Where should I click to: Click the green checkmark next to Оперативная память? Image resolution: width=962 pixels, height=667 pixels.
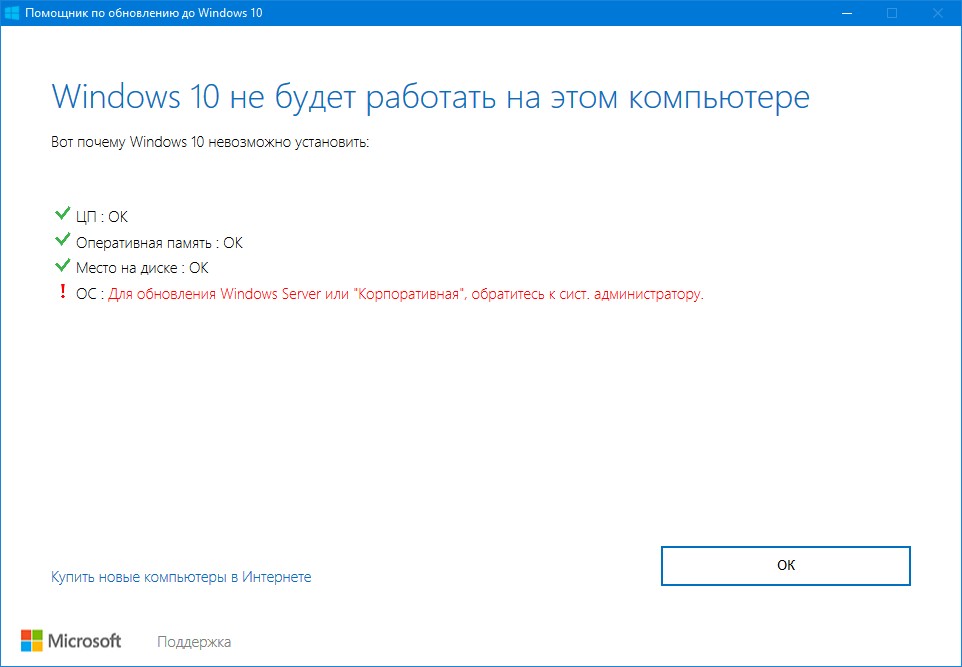point(63,241)
